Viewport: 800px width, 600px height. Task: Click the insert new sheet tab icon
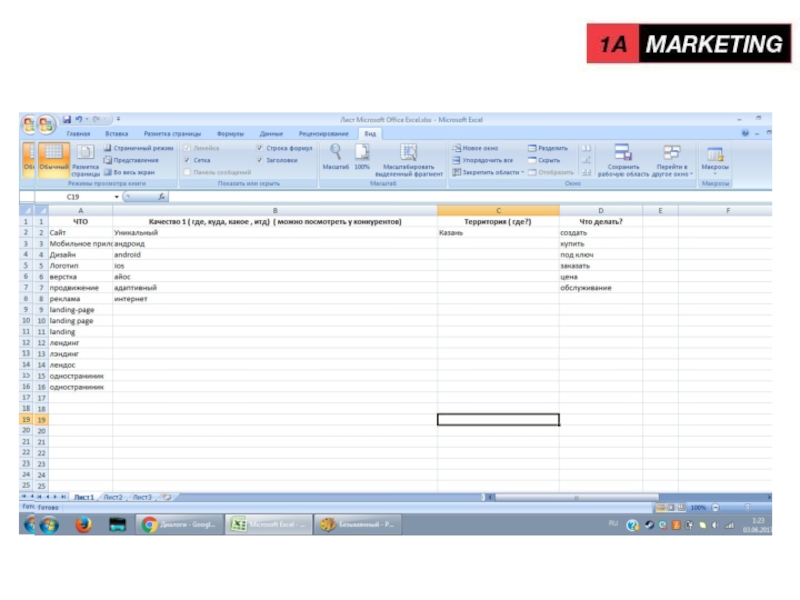[x=167, y=497]
